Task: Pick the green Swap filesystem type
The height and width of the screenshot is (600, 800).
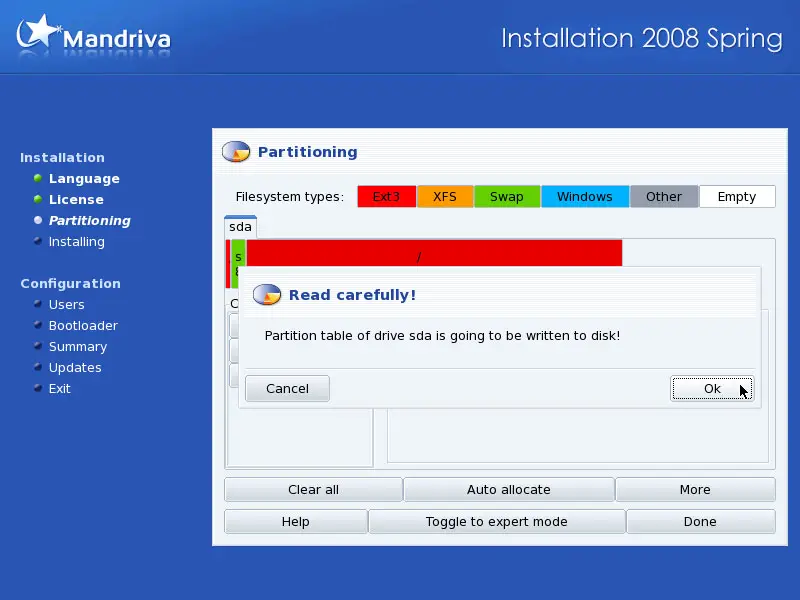Action: coord(507,196)
